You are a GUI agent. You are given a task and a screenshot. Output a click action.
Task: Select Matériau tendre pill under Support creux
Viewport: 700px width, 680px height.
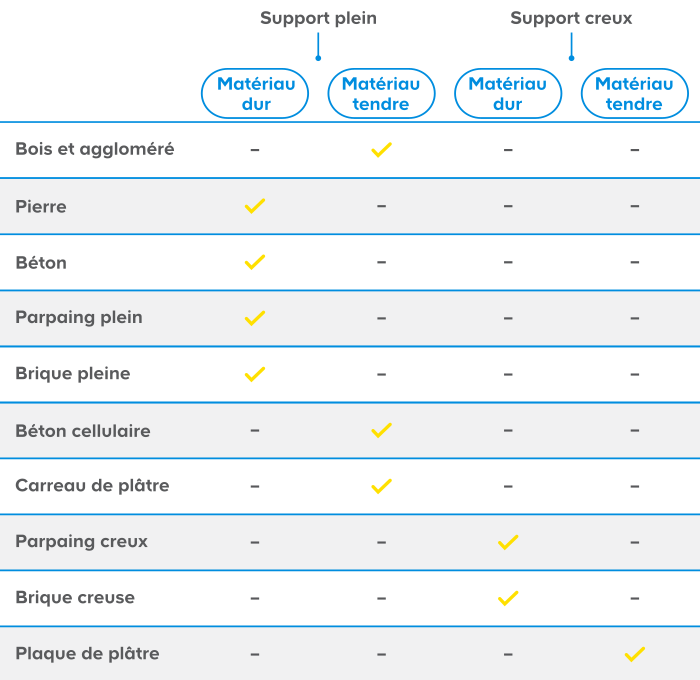pyautogui.click(x=634, y=93)
